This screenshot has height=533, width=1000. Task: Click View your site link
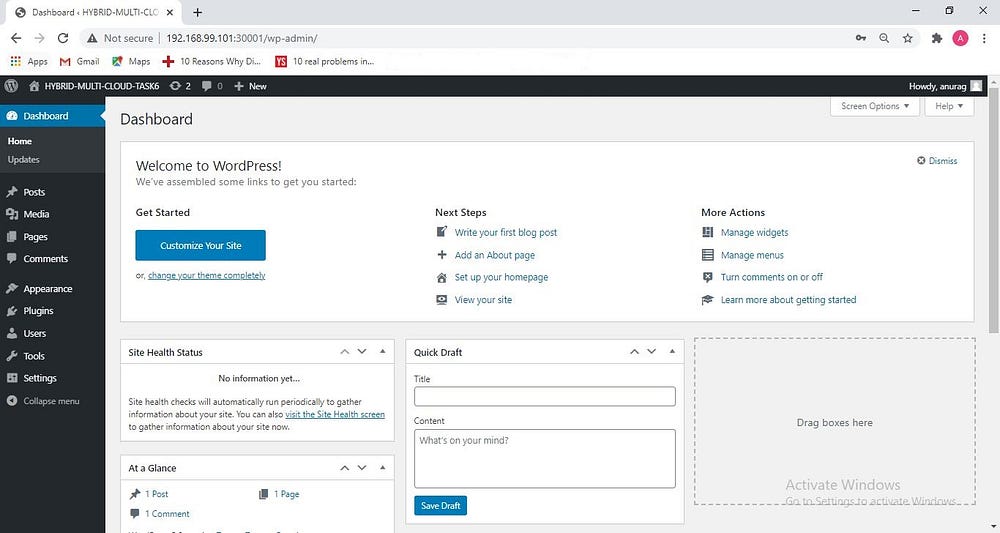483,300
